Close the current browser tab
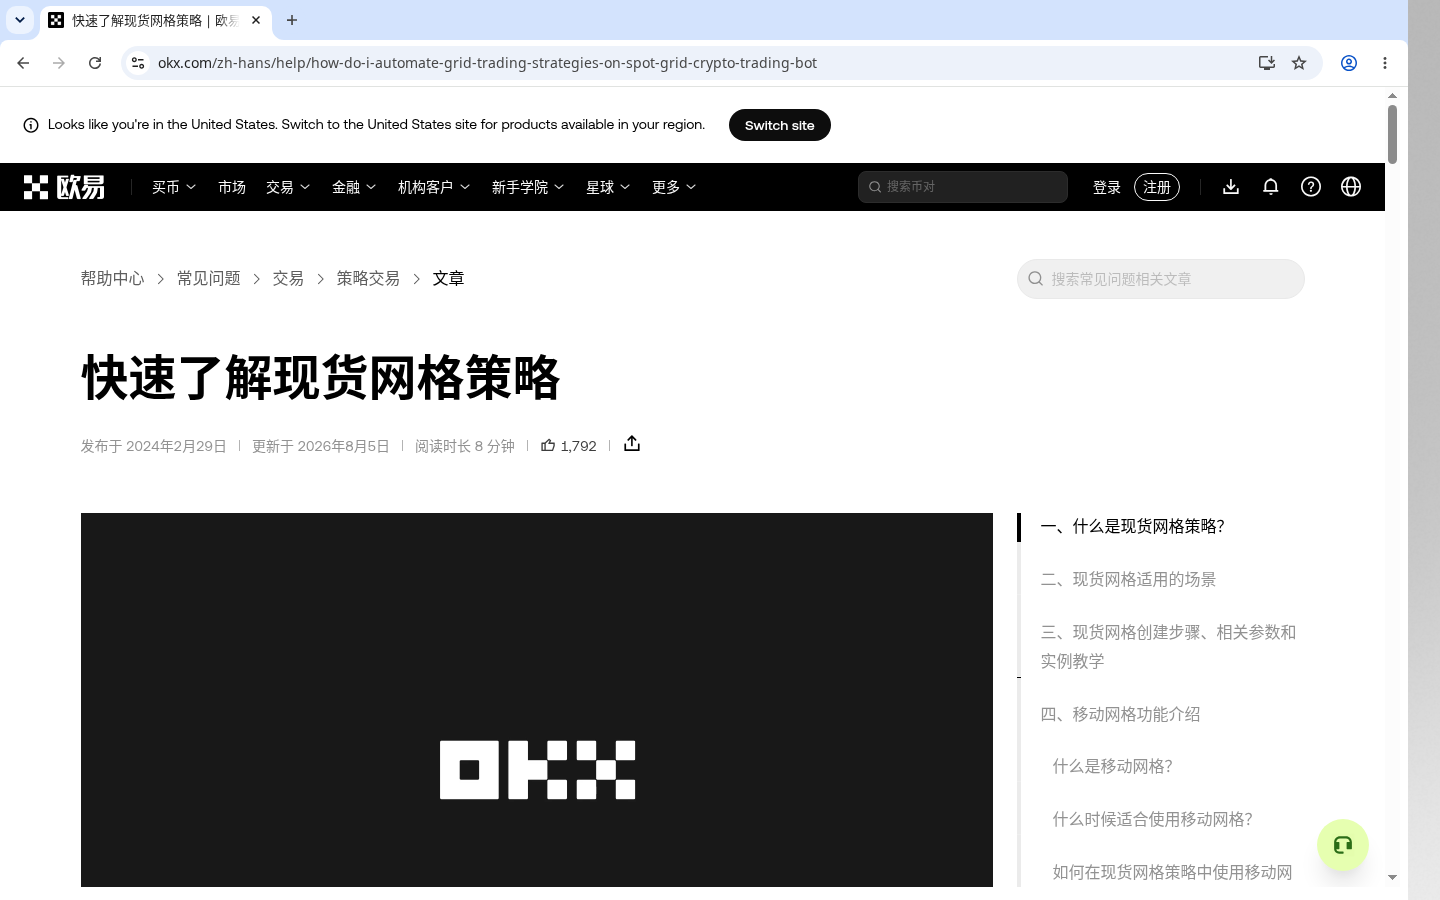Viewport: 1440px width, 900px height. click(256, 20)
